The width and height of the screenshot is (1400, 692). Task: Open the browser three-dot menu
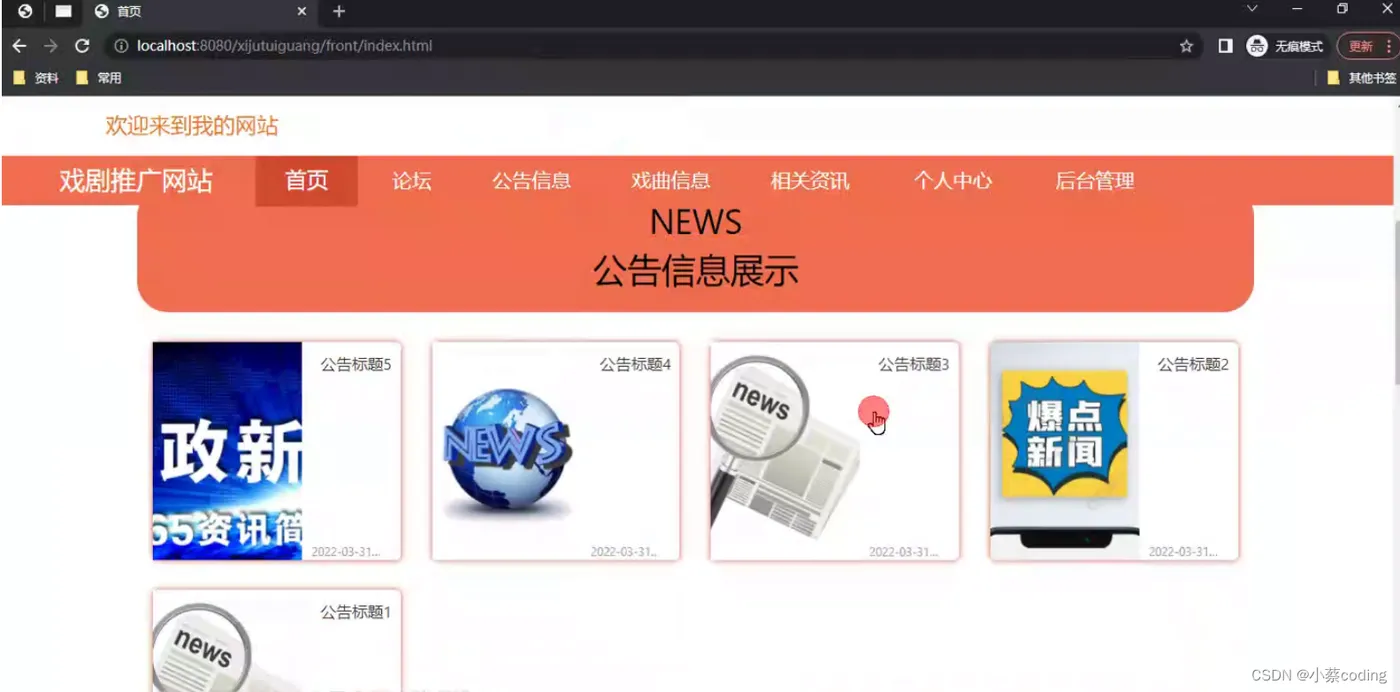(1388, 46)
